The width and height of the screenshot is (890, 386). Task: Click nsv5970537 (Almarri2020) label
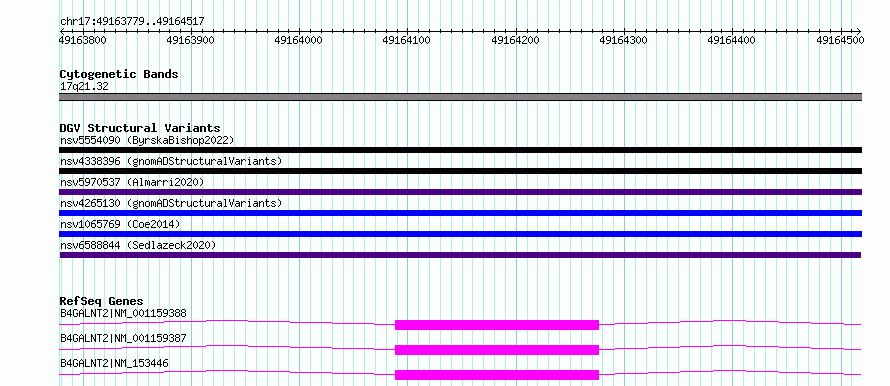tap(132, 182)
